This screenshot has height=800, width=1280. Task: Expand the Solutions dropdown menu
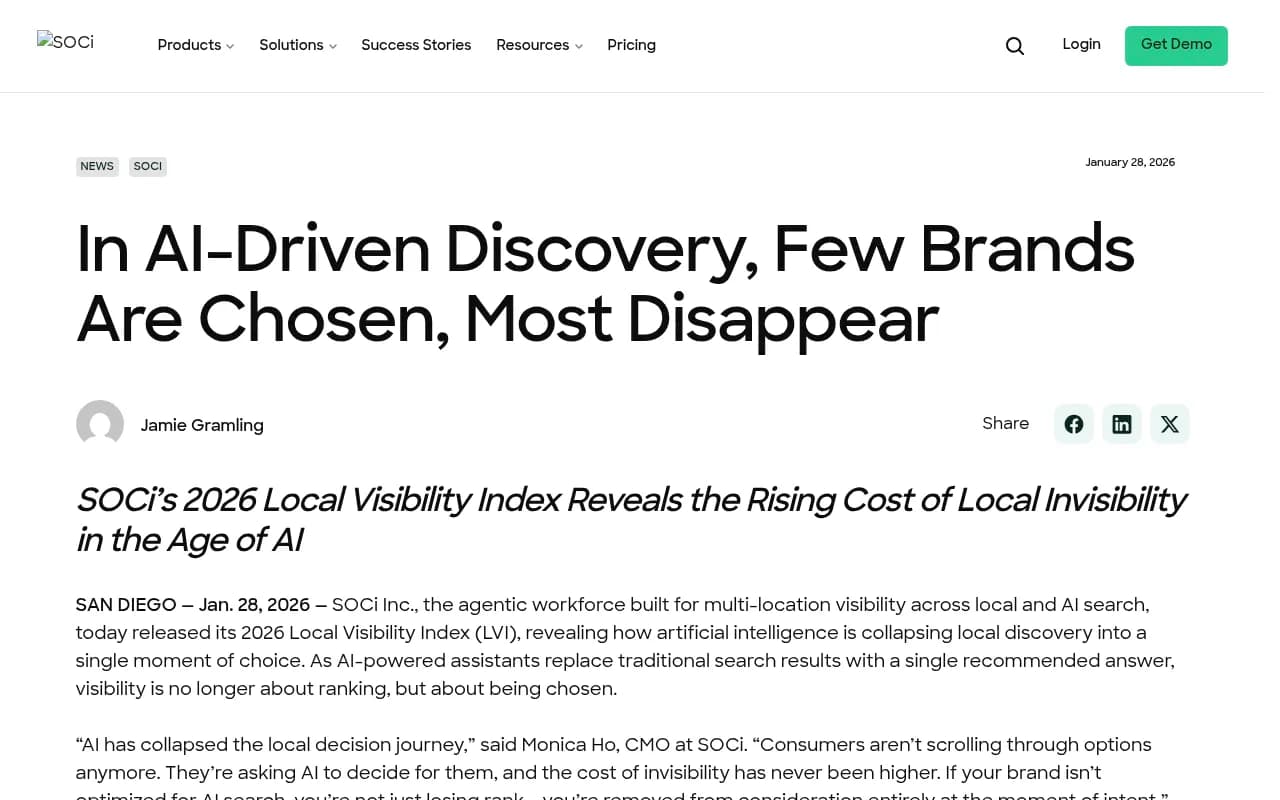click(298, 45)
